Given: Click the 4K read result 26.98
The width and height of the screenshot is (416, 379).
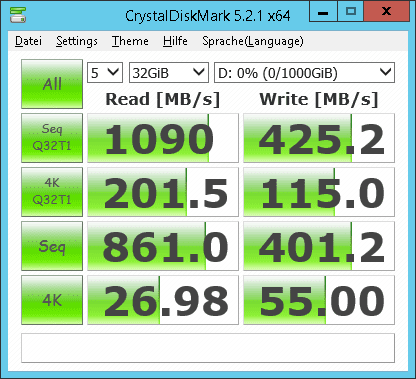Looking at the screenshot, I should (x=163, y=300).
